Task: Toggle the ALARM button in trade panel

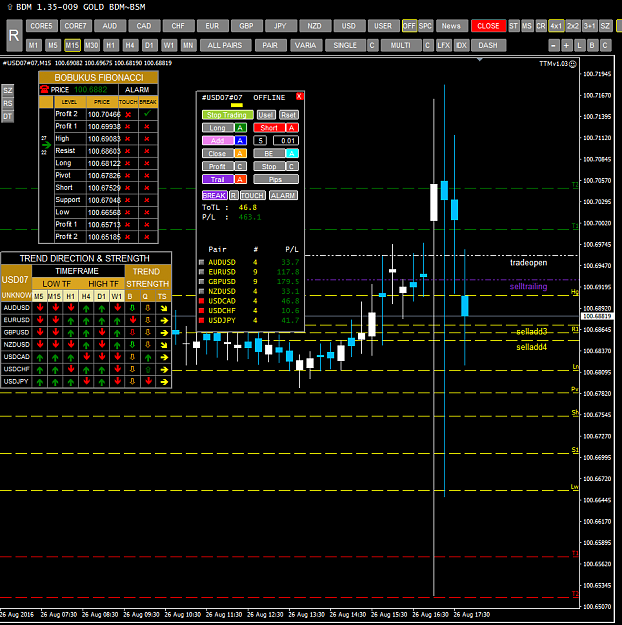Action: tap(283, 195)
